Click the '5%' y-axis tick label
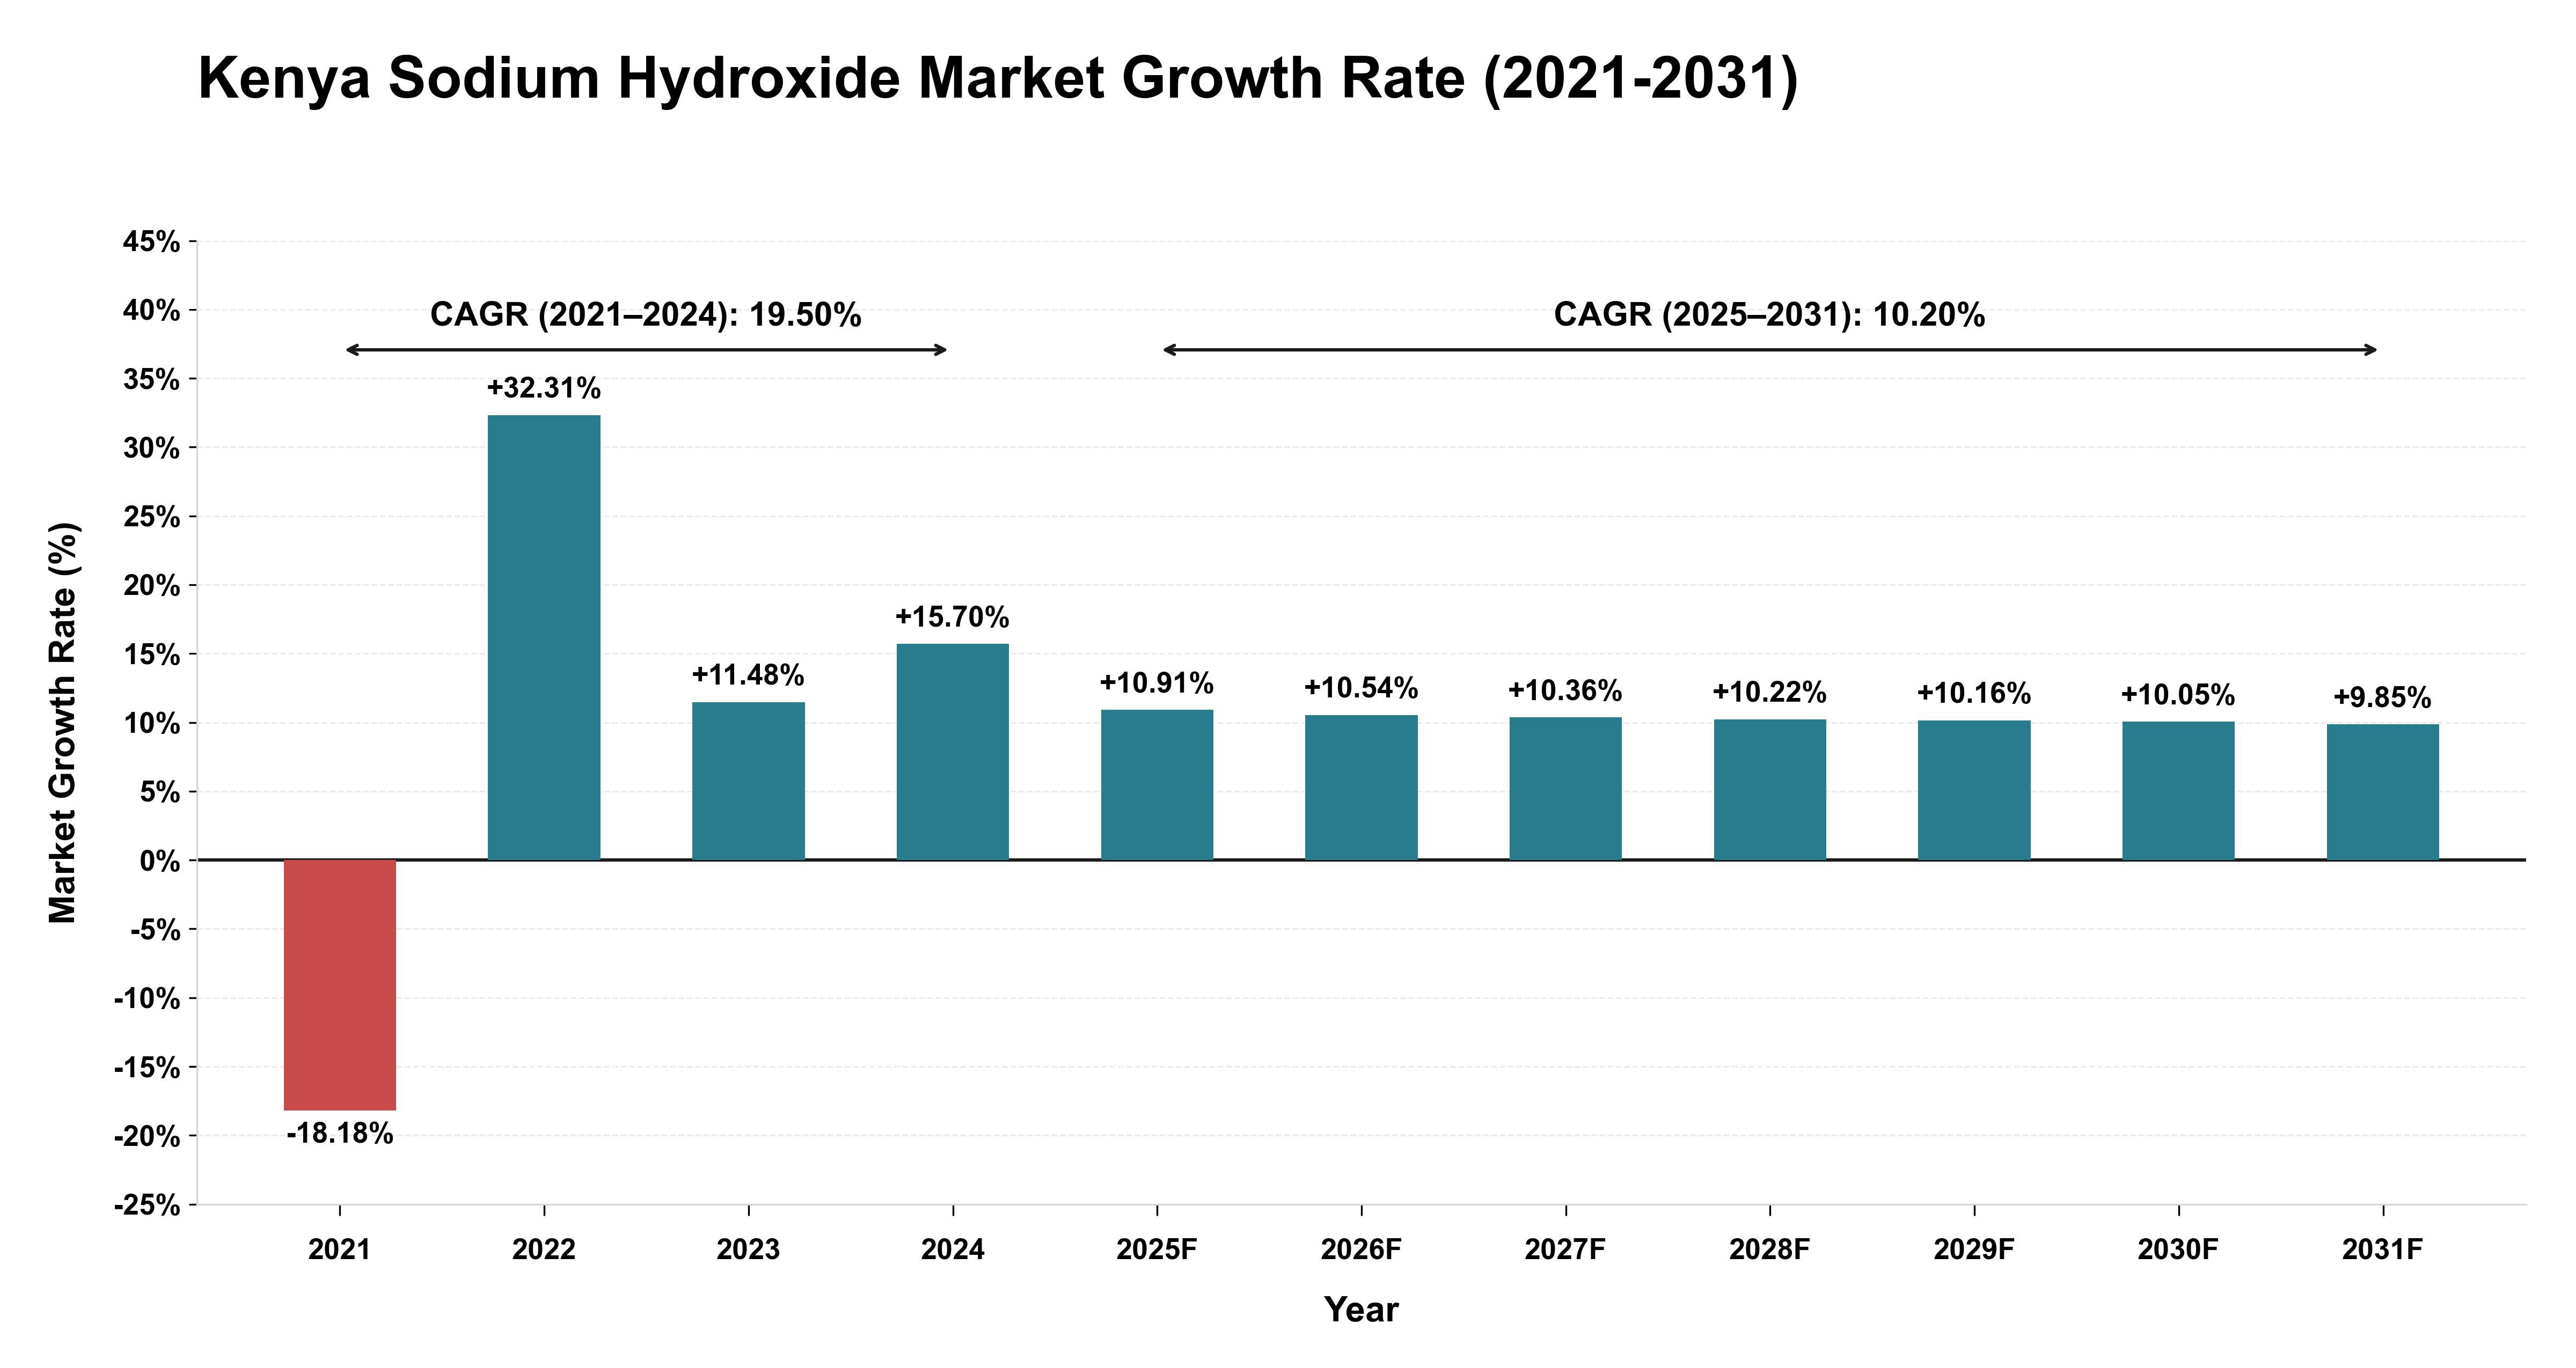This screenshot has height=1368, width=2576. click(x=160, y=793)
